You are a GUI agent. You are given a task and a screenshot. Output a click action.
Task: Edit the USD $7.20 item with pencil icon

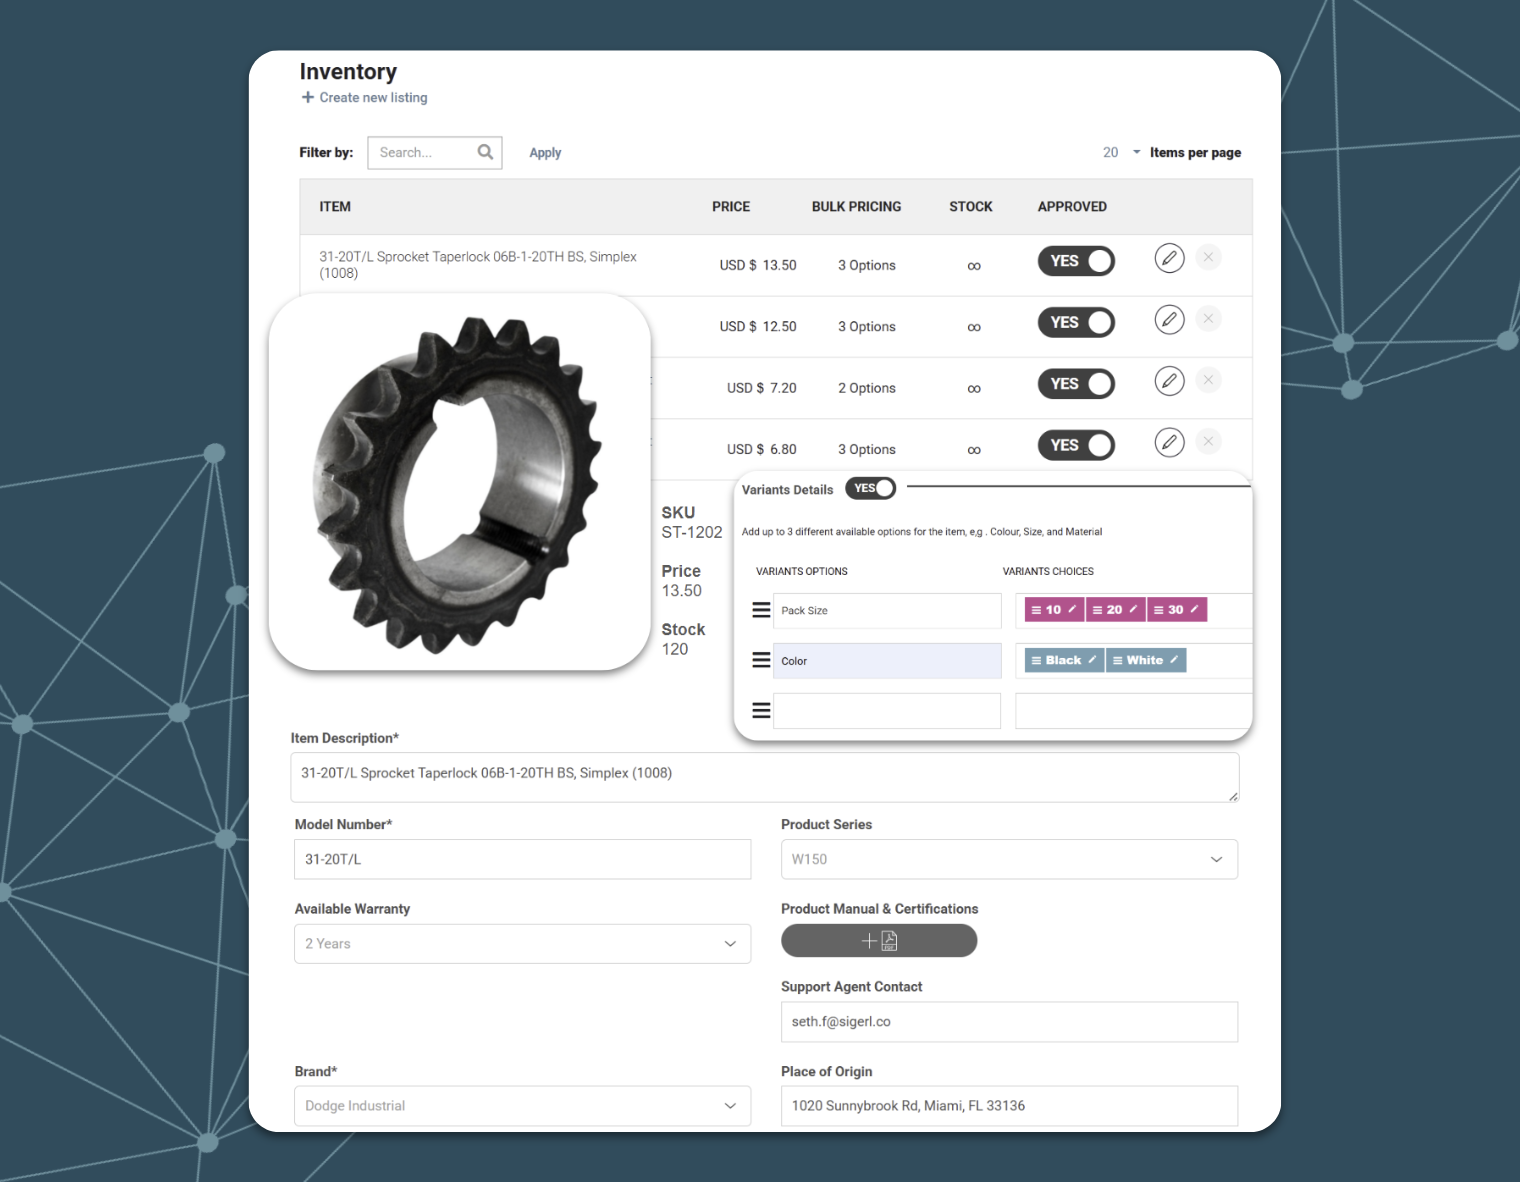(1169, 381)
